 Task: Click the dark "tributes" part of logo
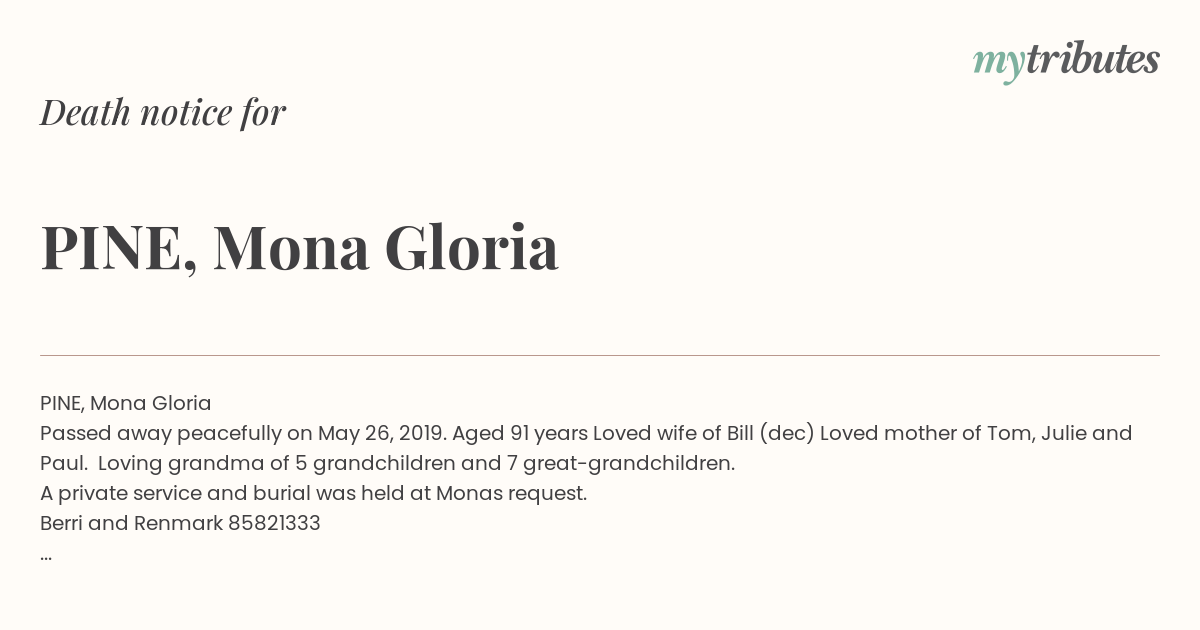(1092, 59)
